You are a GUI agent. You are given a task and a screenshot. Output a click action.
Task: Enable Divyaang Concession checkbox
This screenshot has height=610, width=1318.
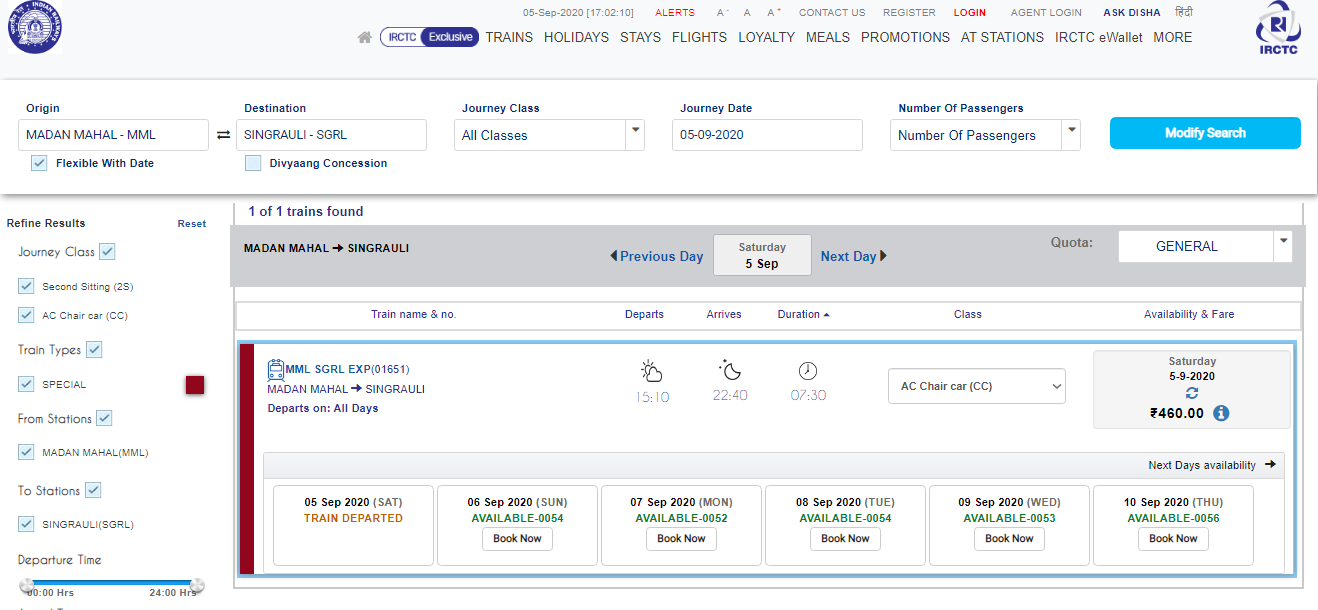253,163
